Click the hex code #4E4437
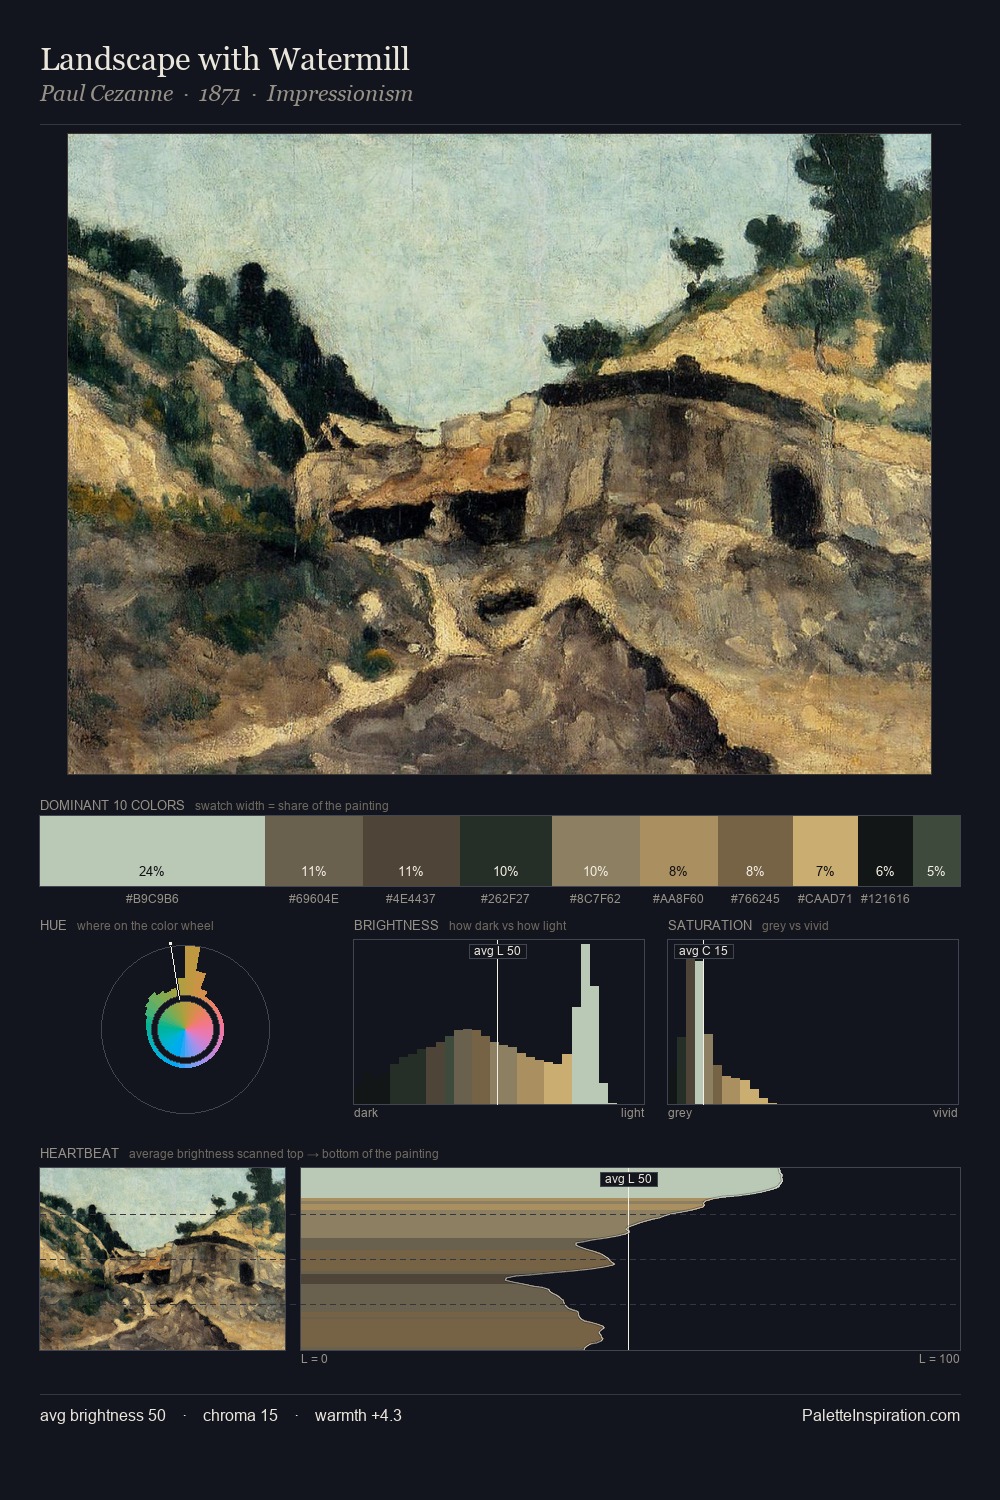The width and height of the screenshot is (1000, 1500). [x=411, y=899]
